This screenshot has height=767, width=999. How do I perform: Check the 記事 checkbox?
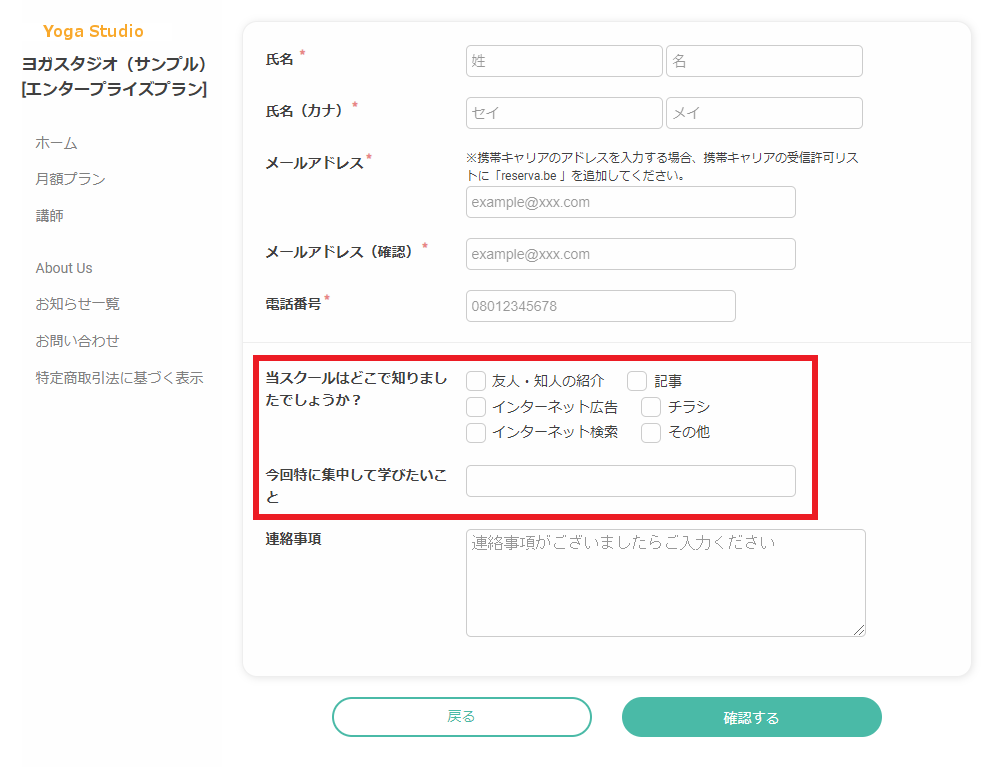637,381
